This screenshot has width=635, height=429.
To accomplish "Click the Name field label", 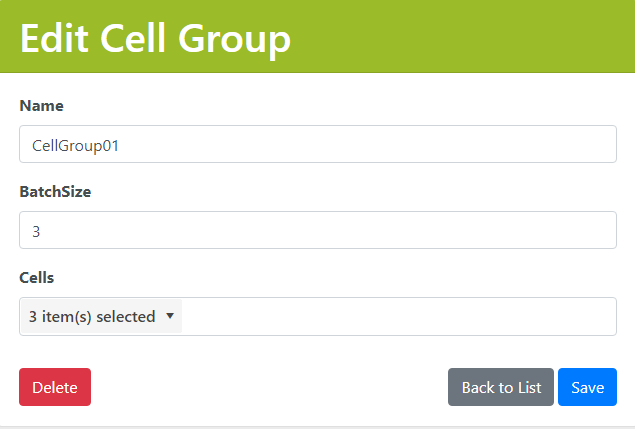I will pyautogui.click(x=41, y=105).
